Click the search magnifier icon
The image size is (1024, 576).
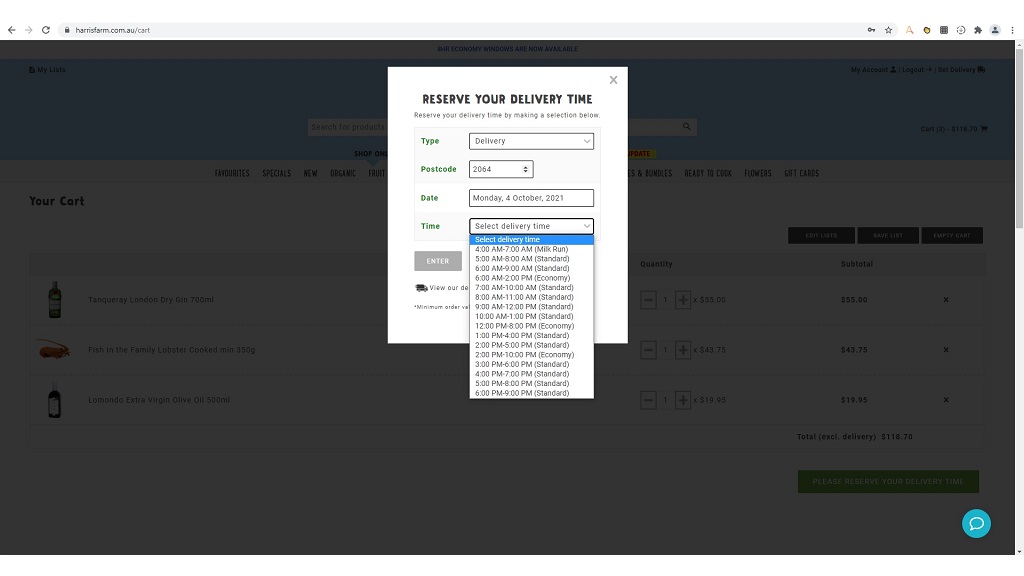tap(686, 127)
